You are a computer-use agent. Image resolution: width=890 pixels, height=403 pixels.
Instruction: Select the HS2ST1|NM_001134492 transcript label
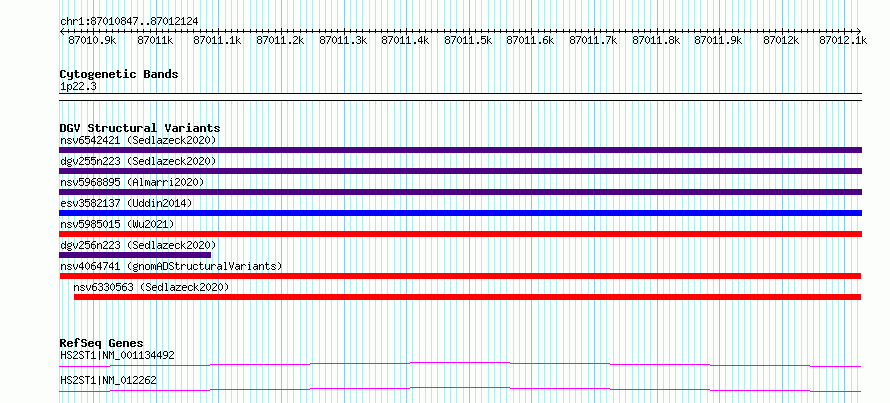pos(117,356)
